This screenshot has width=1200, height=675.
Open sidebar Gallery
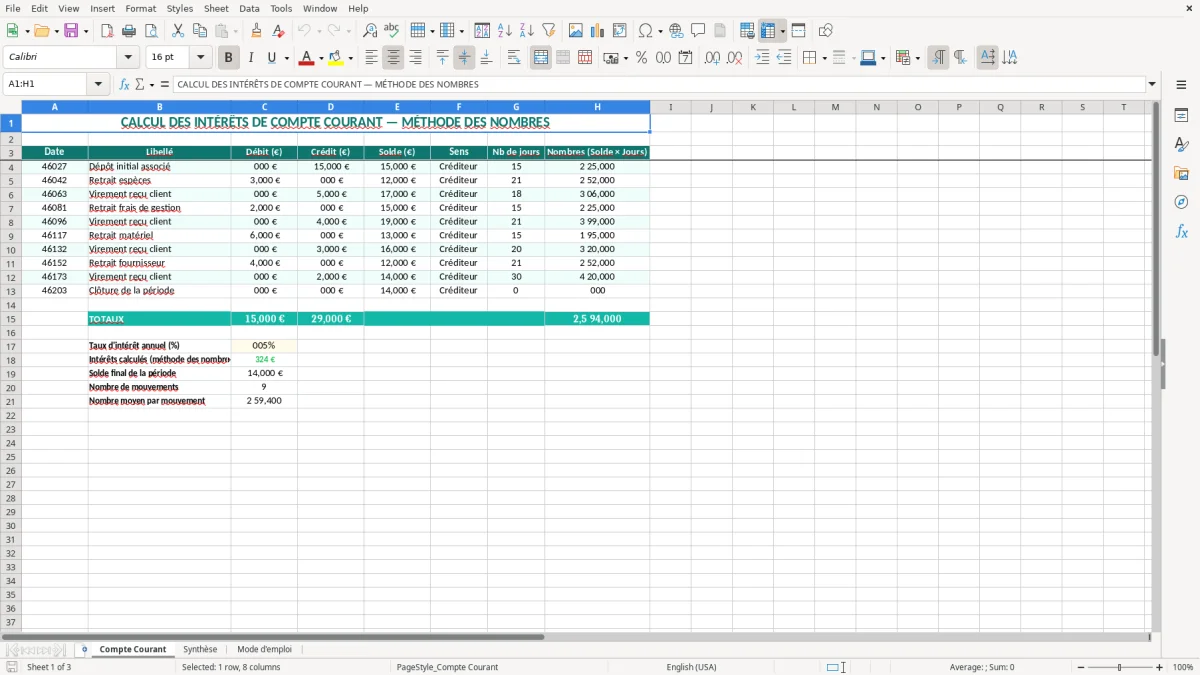[1181, 174]
